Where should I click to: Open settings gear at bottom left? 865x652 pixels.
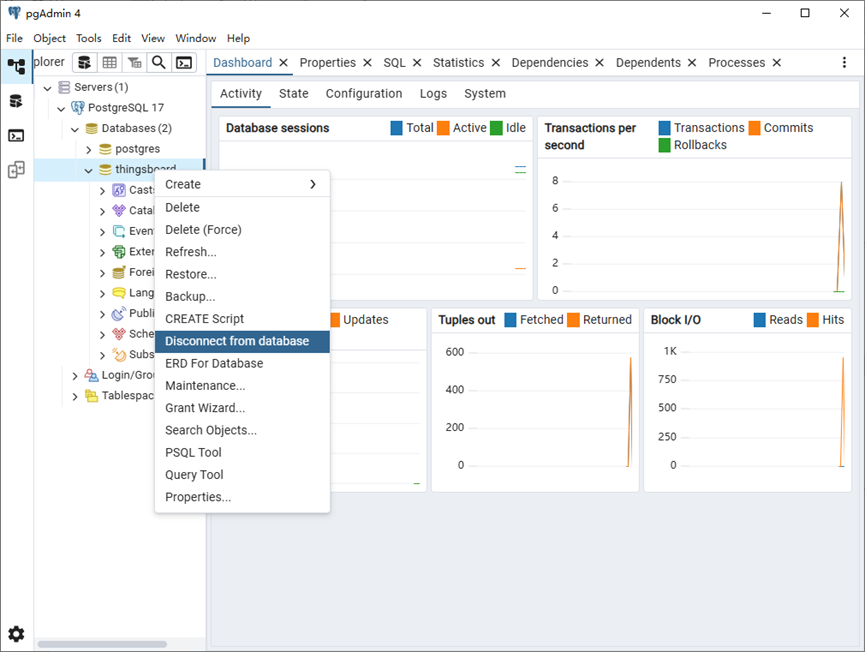[x=16, y=634]
